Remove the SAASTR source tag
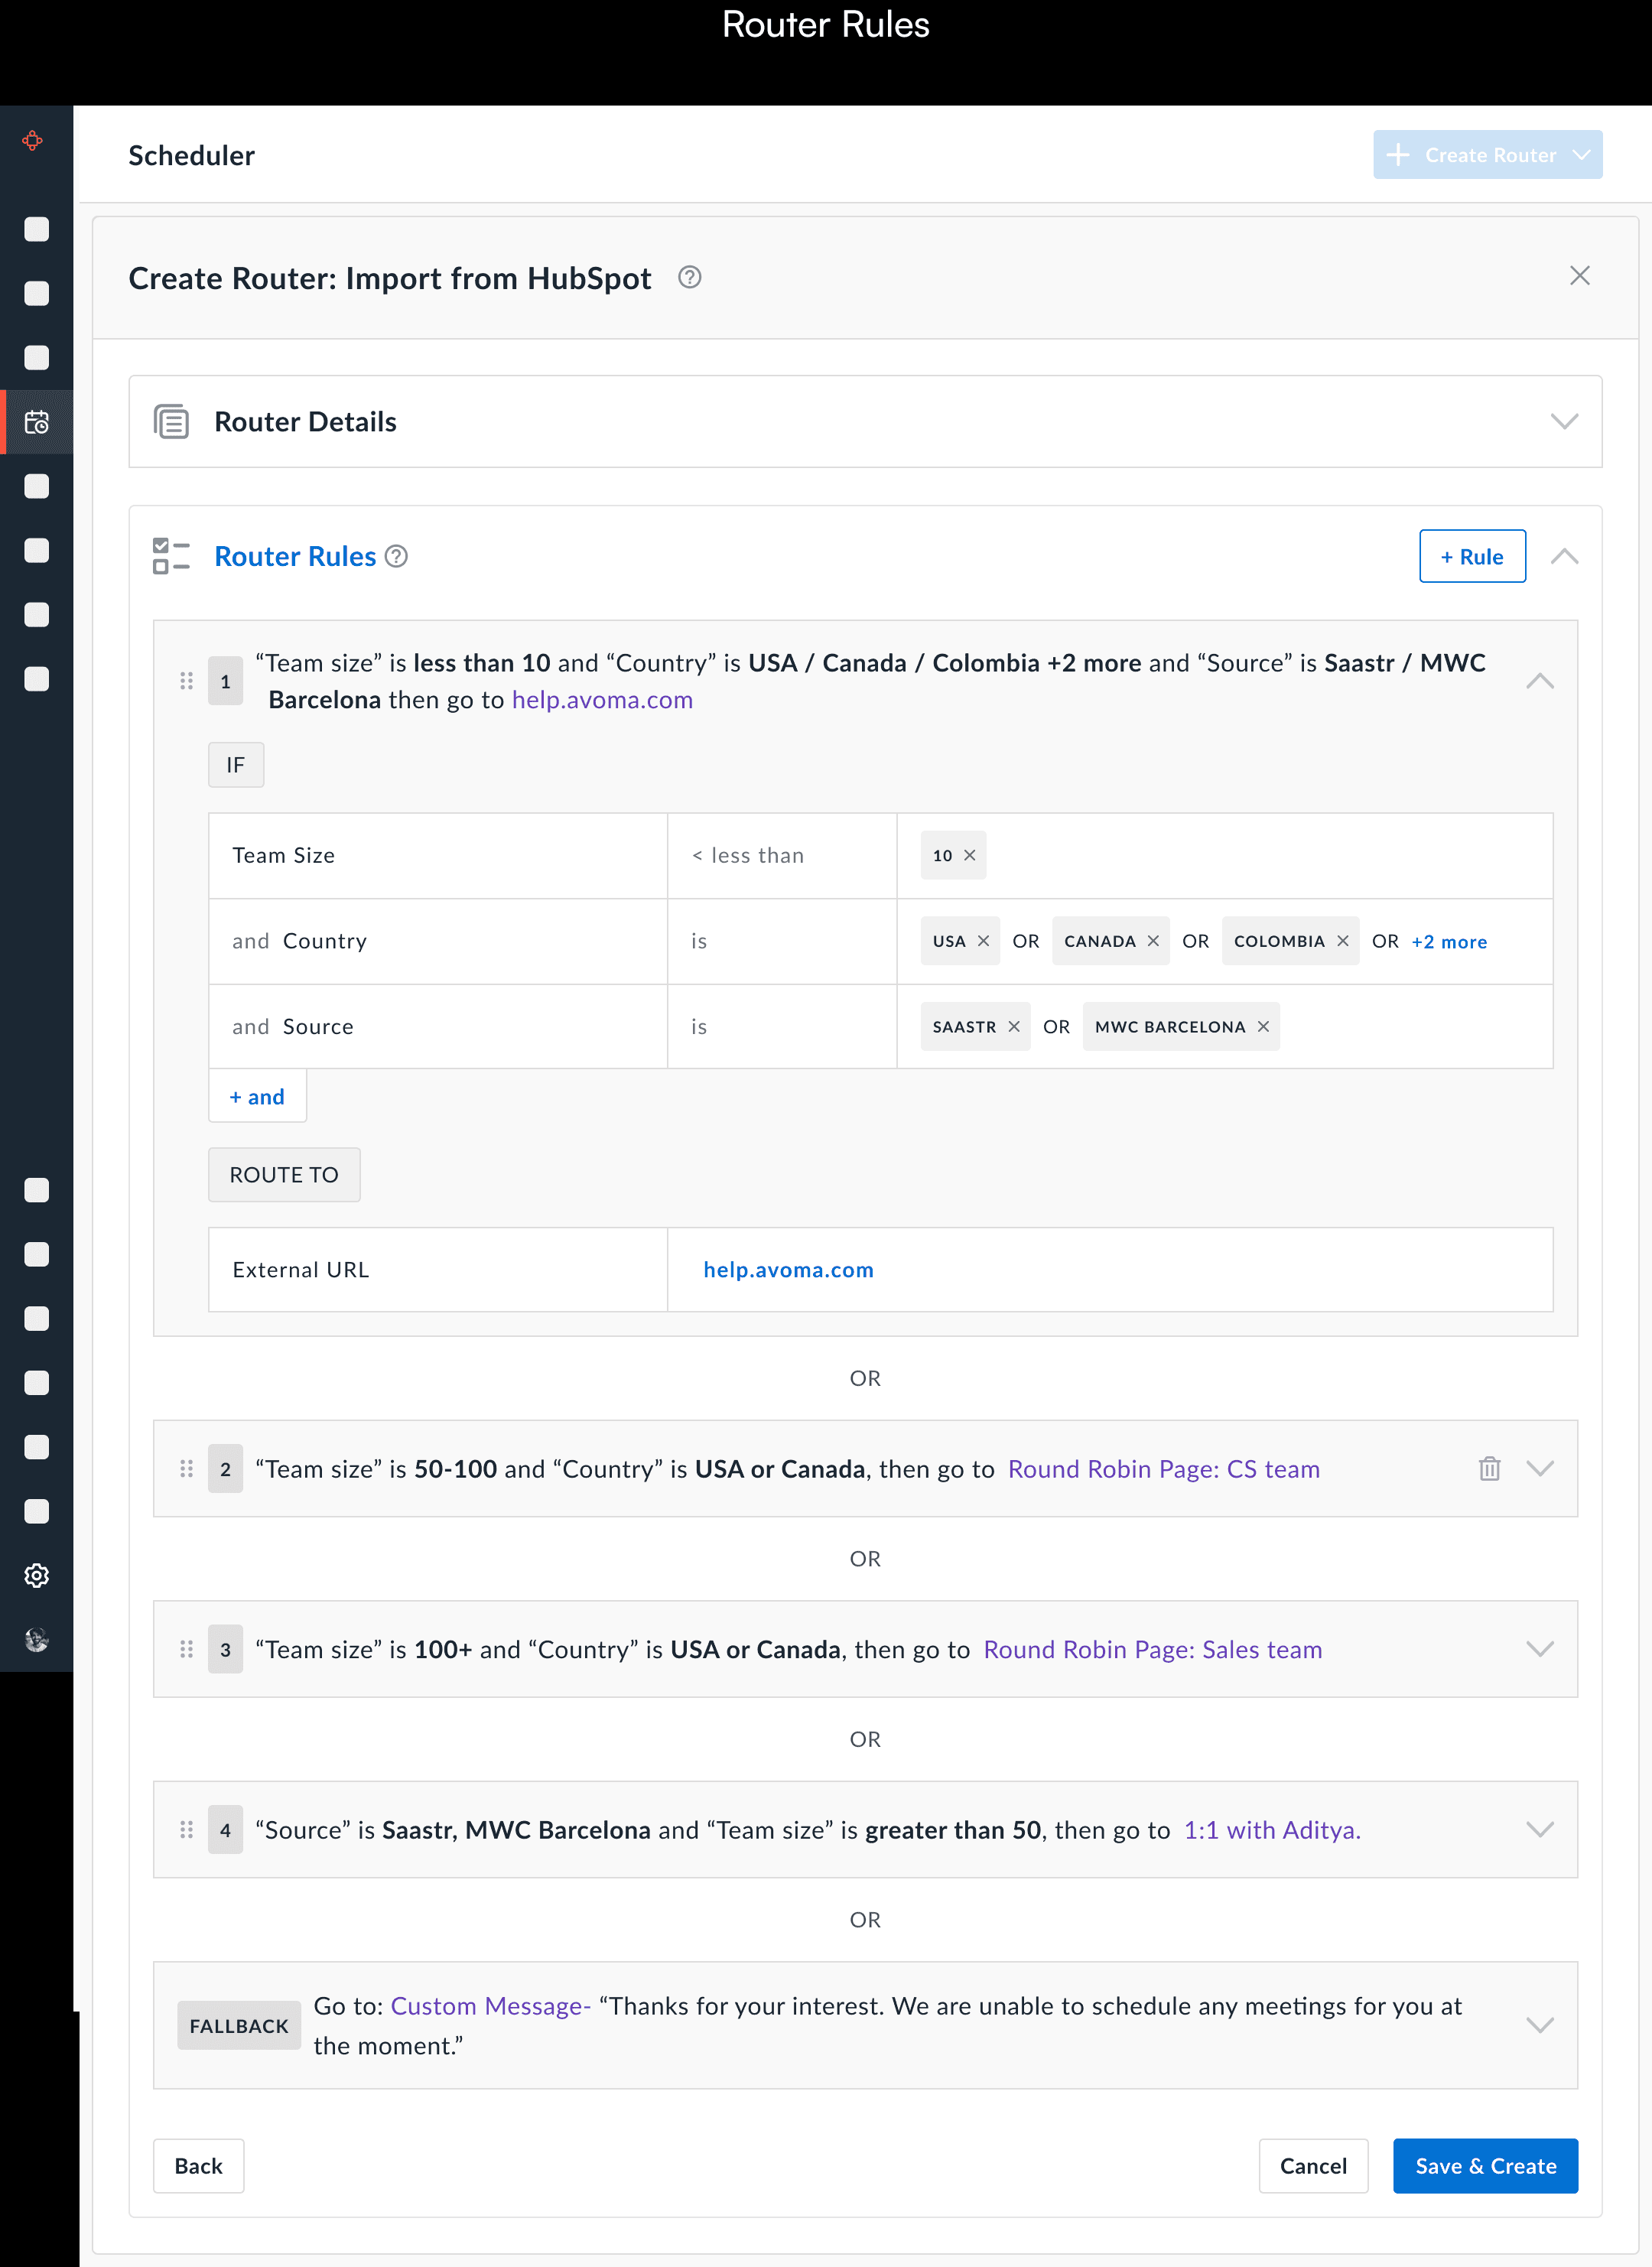The height and width of the screenshot is (2267, 1652). point(1014,1027)
